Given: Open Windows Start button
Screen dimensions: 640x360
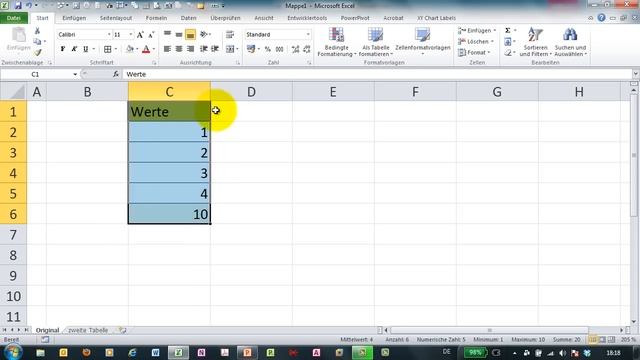Looking at the screenshot, I should click(x=13, y=353).
